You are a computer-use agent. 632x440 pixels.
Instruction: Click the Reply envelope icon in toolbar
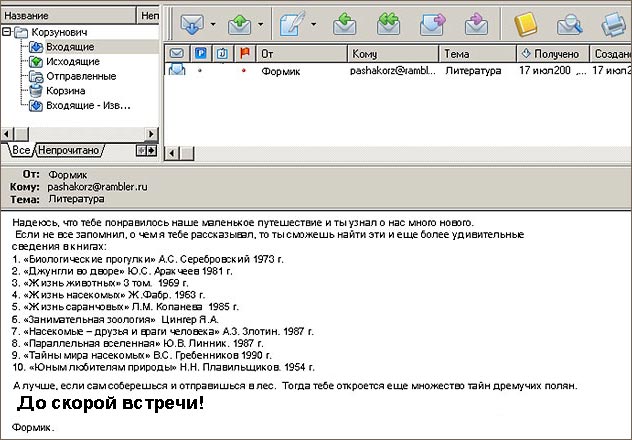(x=346, y=21)
